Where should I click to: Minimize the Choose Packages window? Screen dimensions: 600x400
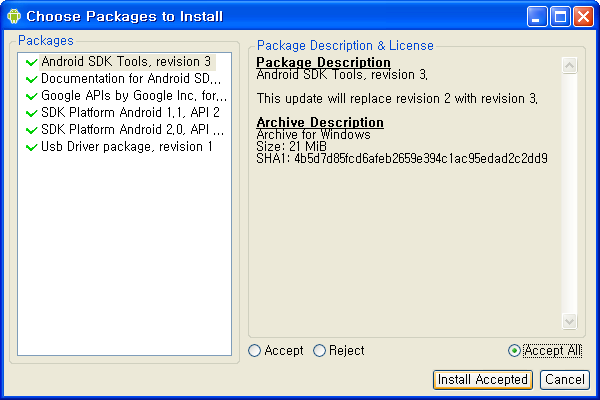[536, 17]
